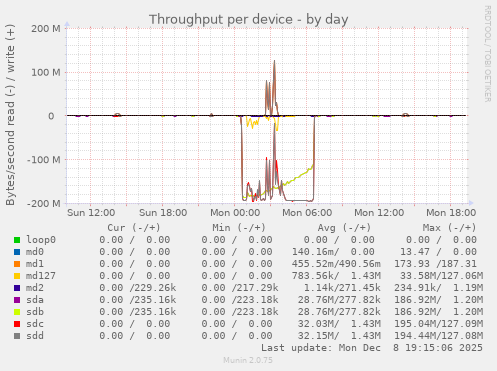Click the md127 yellow legend swatch
Image resolution: width=497 pixels, height=371 pixels.
click(x=17, y=276)
